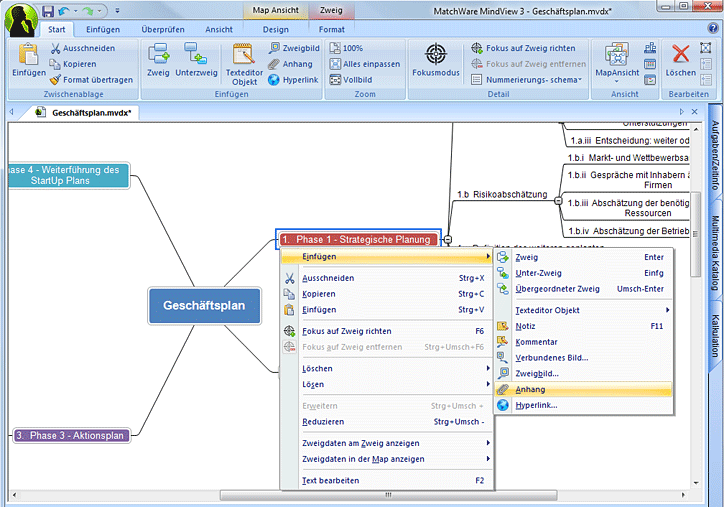Open Texteditor Objekt in ribbon
724x507 pixels.
tap(244, 65)
